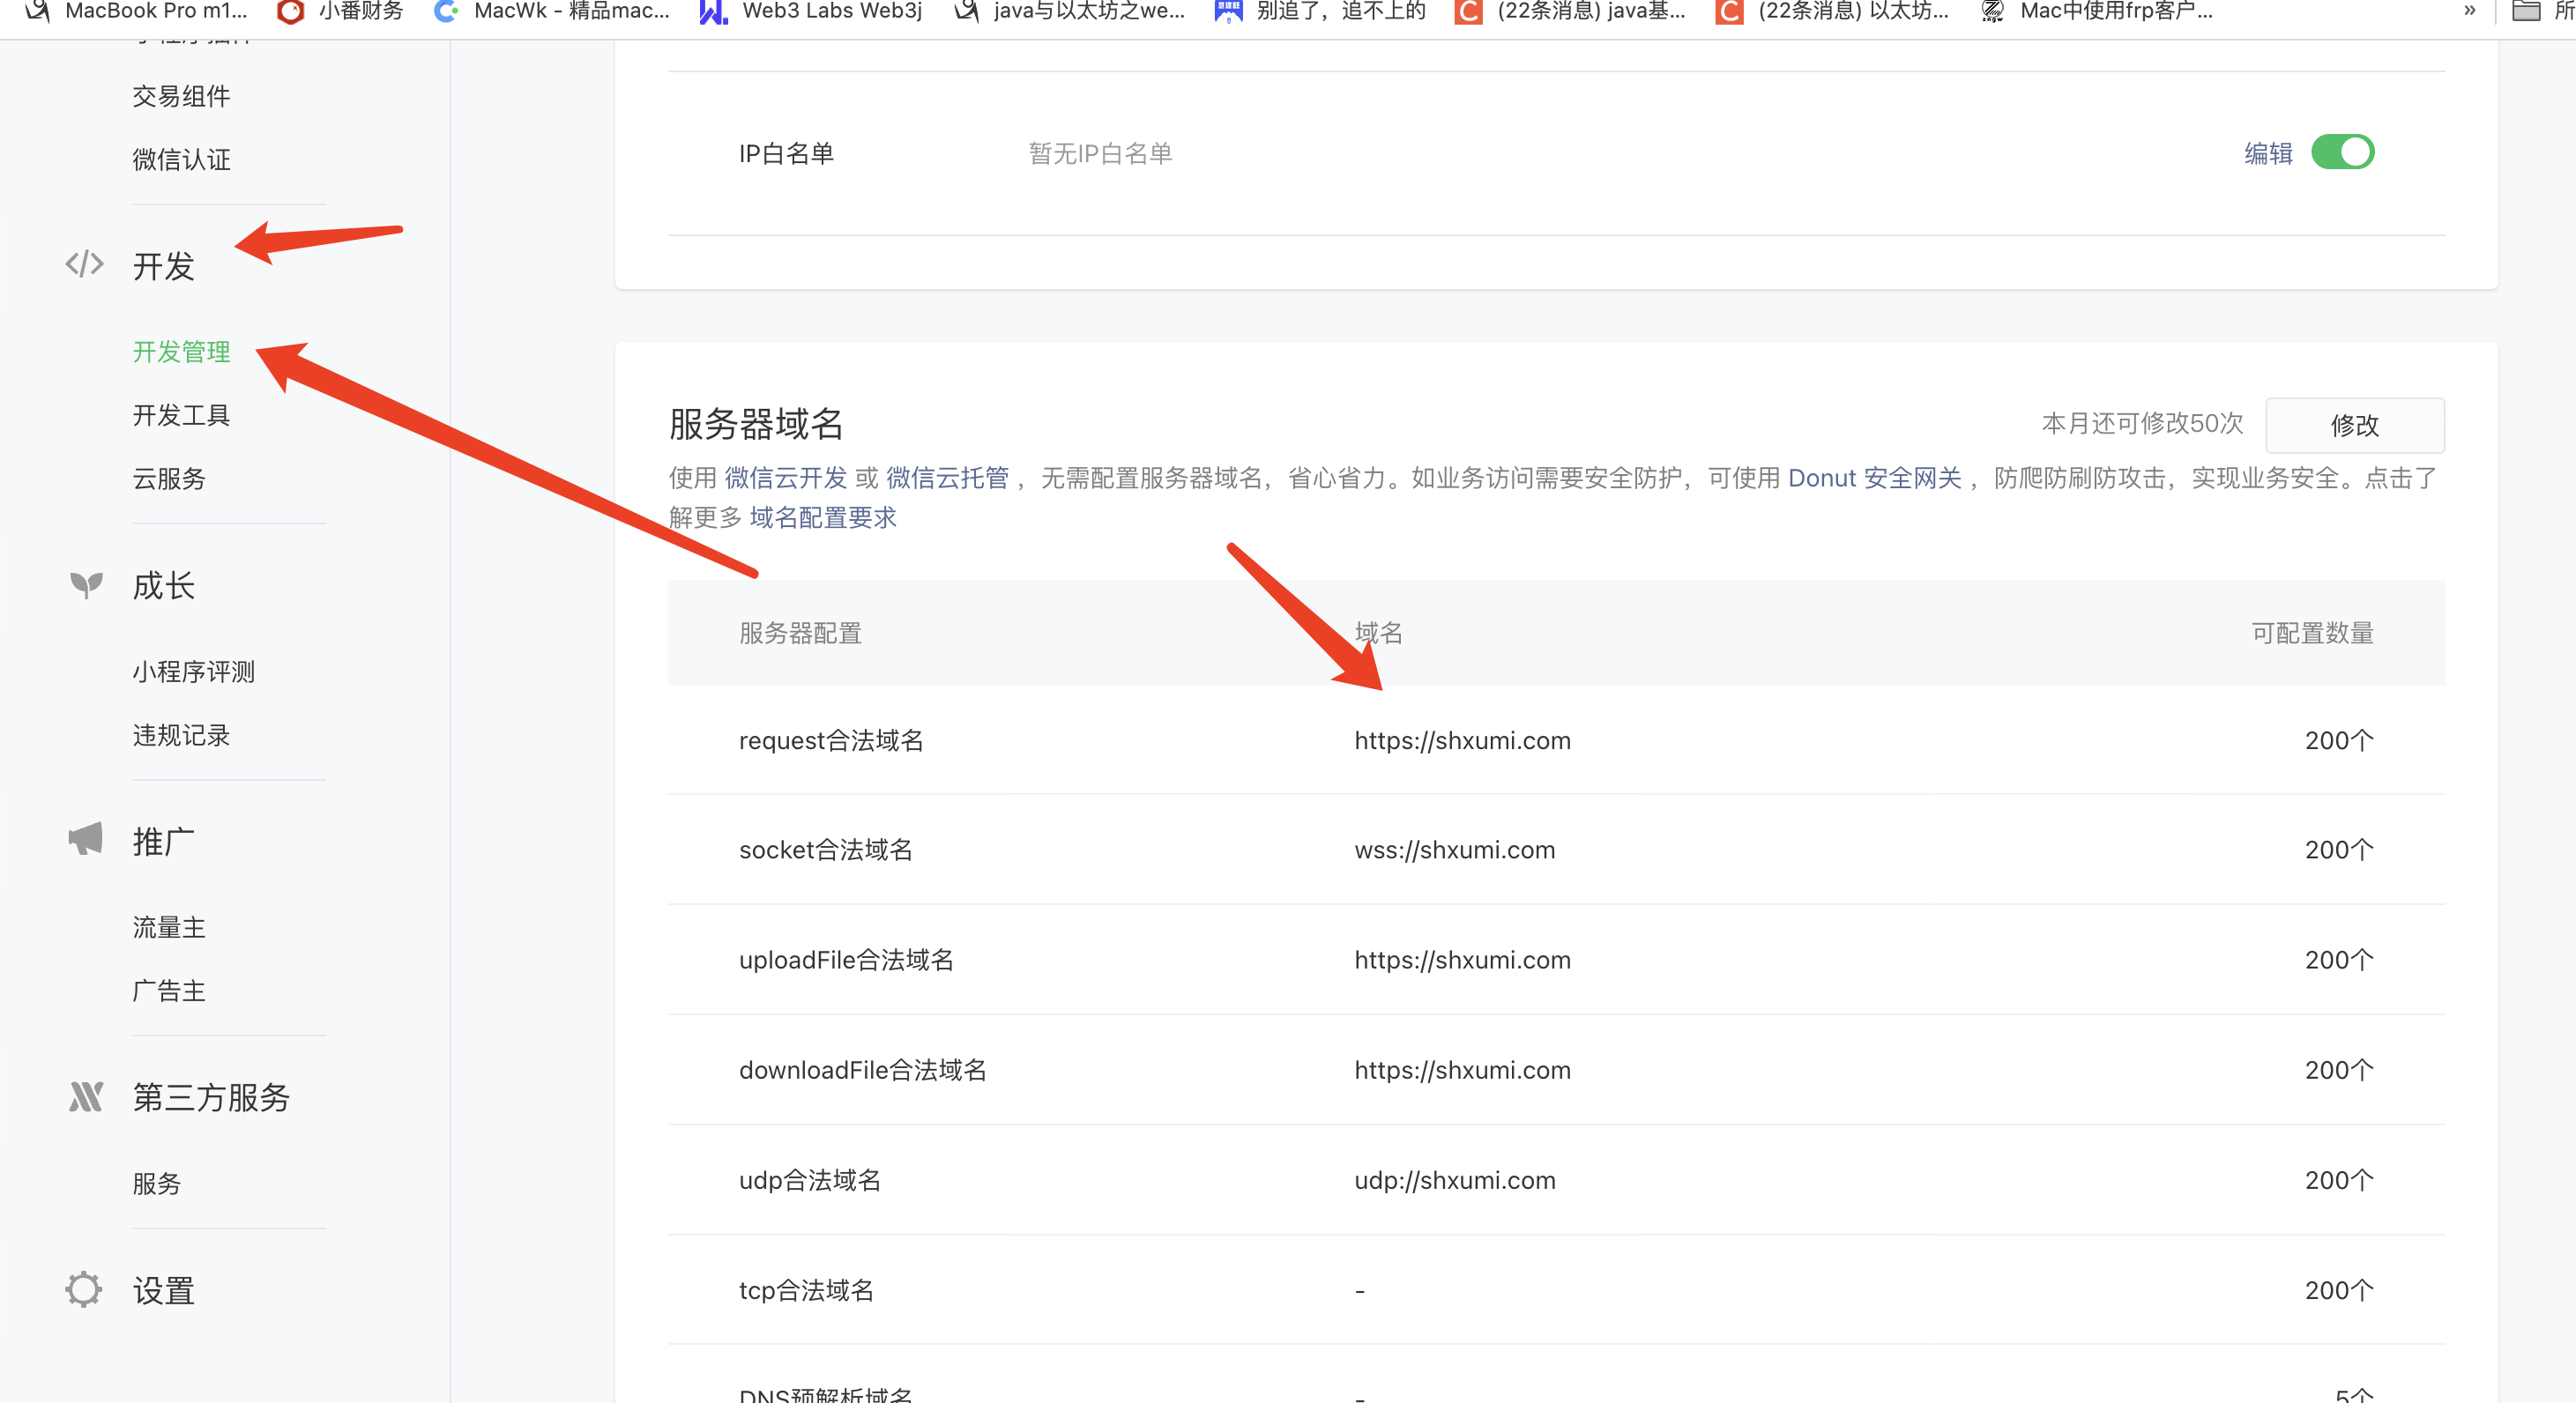Click the 开发 section heading

point(164,266)
